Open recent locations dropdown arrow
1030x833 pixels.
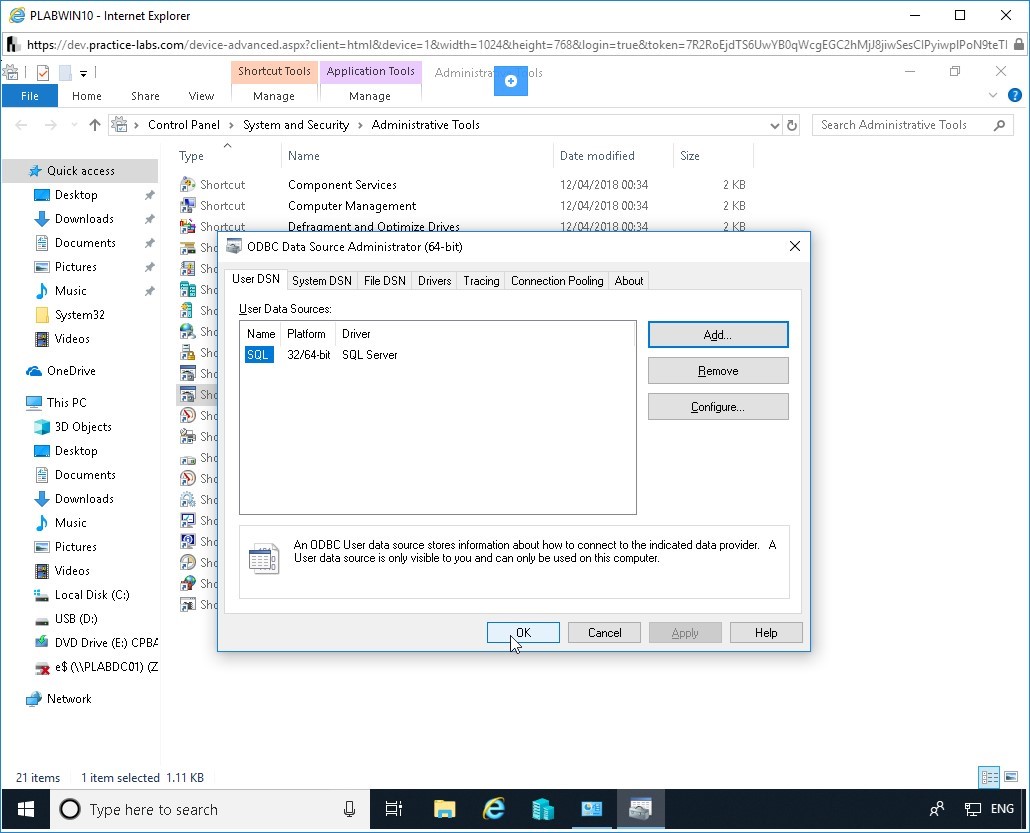pos(74,125)
